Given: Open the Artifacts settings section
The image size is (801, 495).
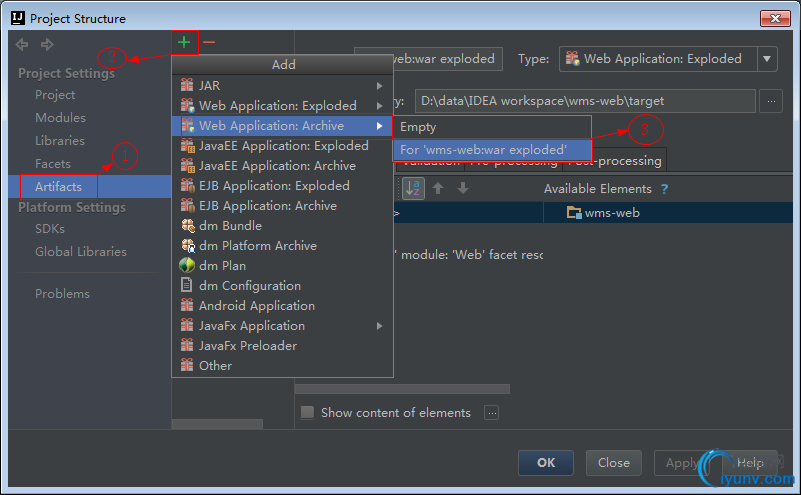Looking at the screenshot, I should point(90,186).
